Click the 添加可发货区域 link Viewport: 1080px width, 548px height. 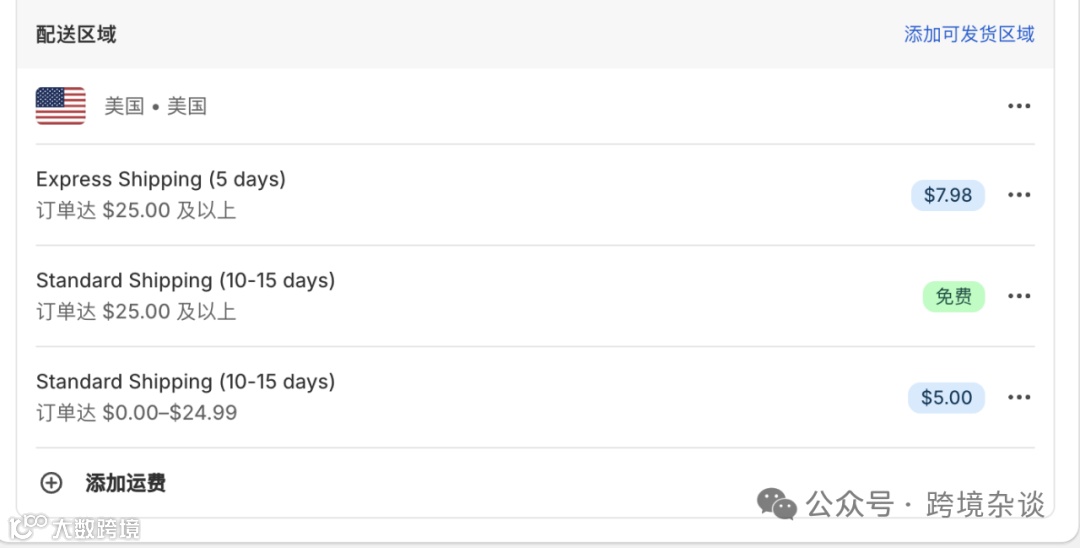point(969,34)
